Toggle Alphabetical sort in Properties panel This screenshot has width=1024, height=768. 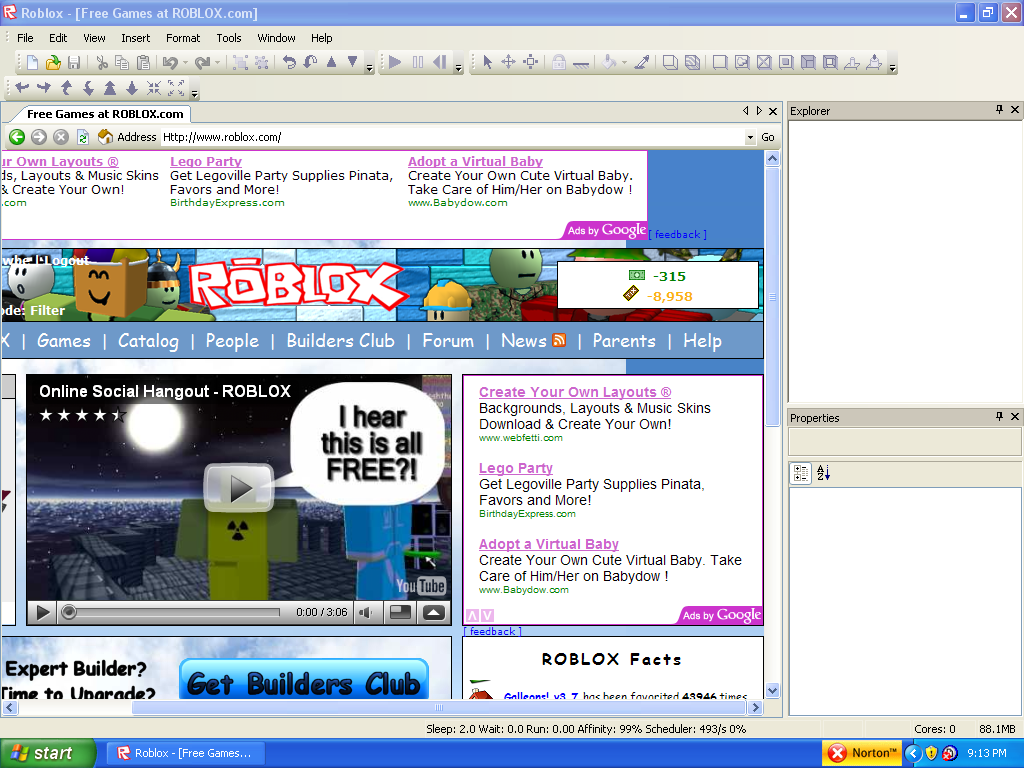[824, 473]
